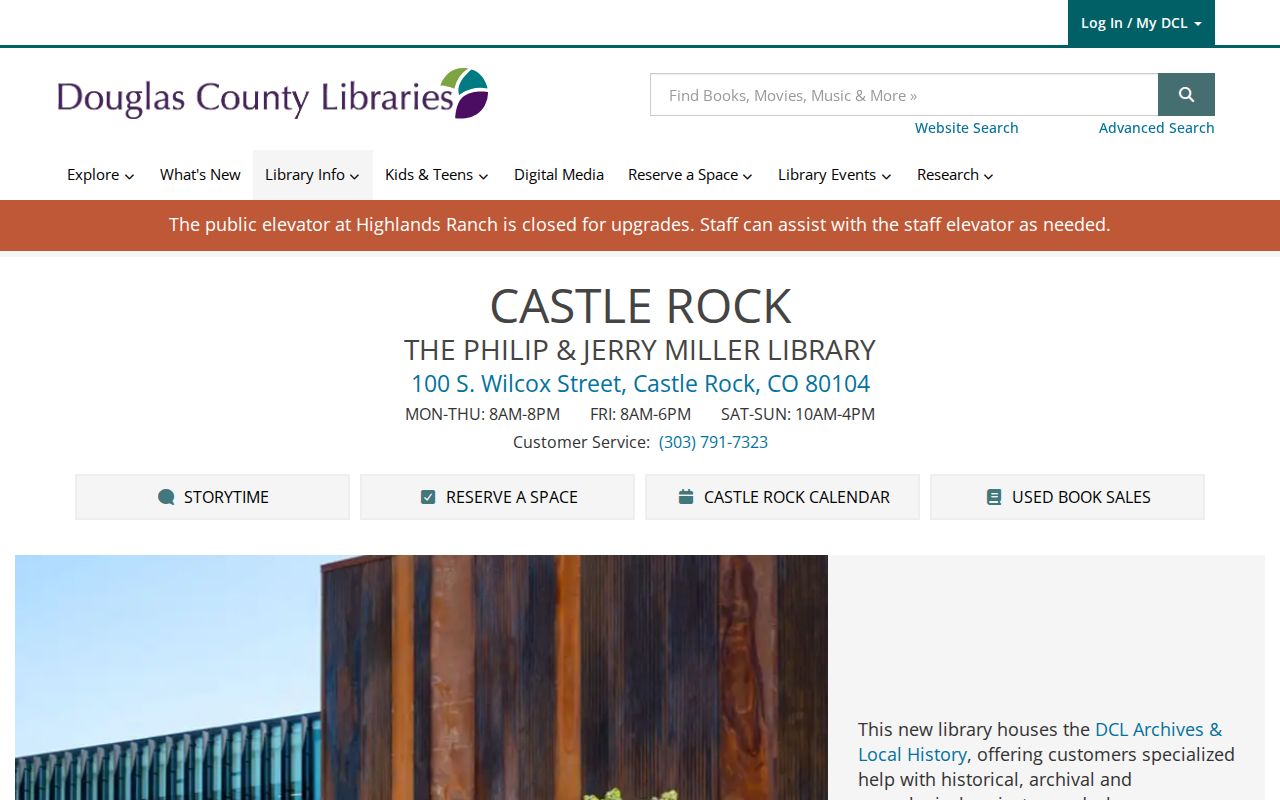Click the MON-THU: 8AM-8PM hours text
This screenshot has width=1280, height=800.
[x=482, y=414]
